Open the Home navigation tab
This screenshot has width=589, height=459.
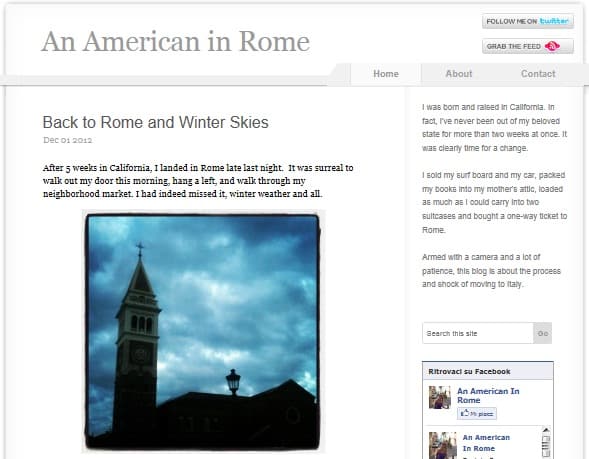tap(386, 74)
